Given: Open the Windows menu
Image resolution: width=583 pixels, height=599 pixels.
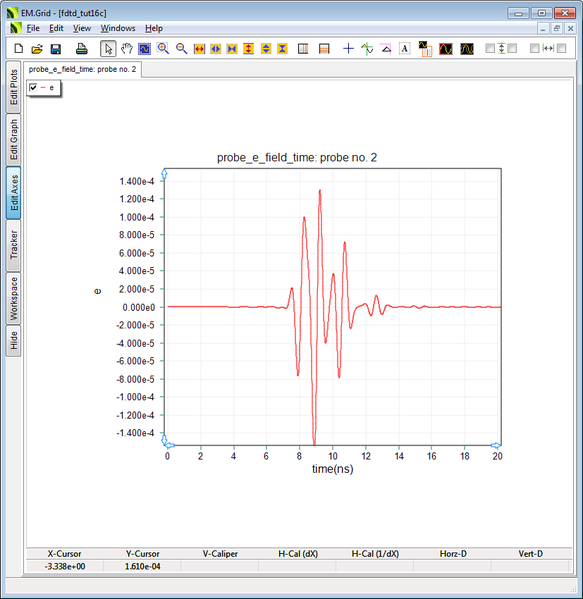Looking at the screenshot, I should pyautogui.click(x=118, y=28).
